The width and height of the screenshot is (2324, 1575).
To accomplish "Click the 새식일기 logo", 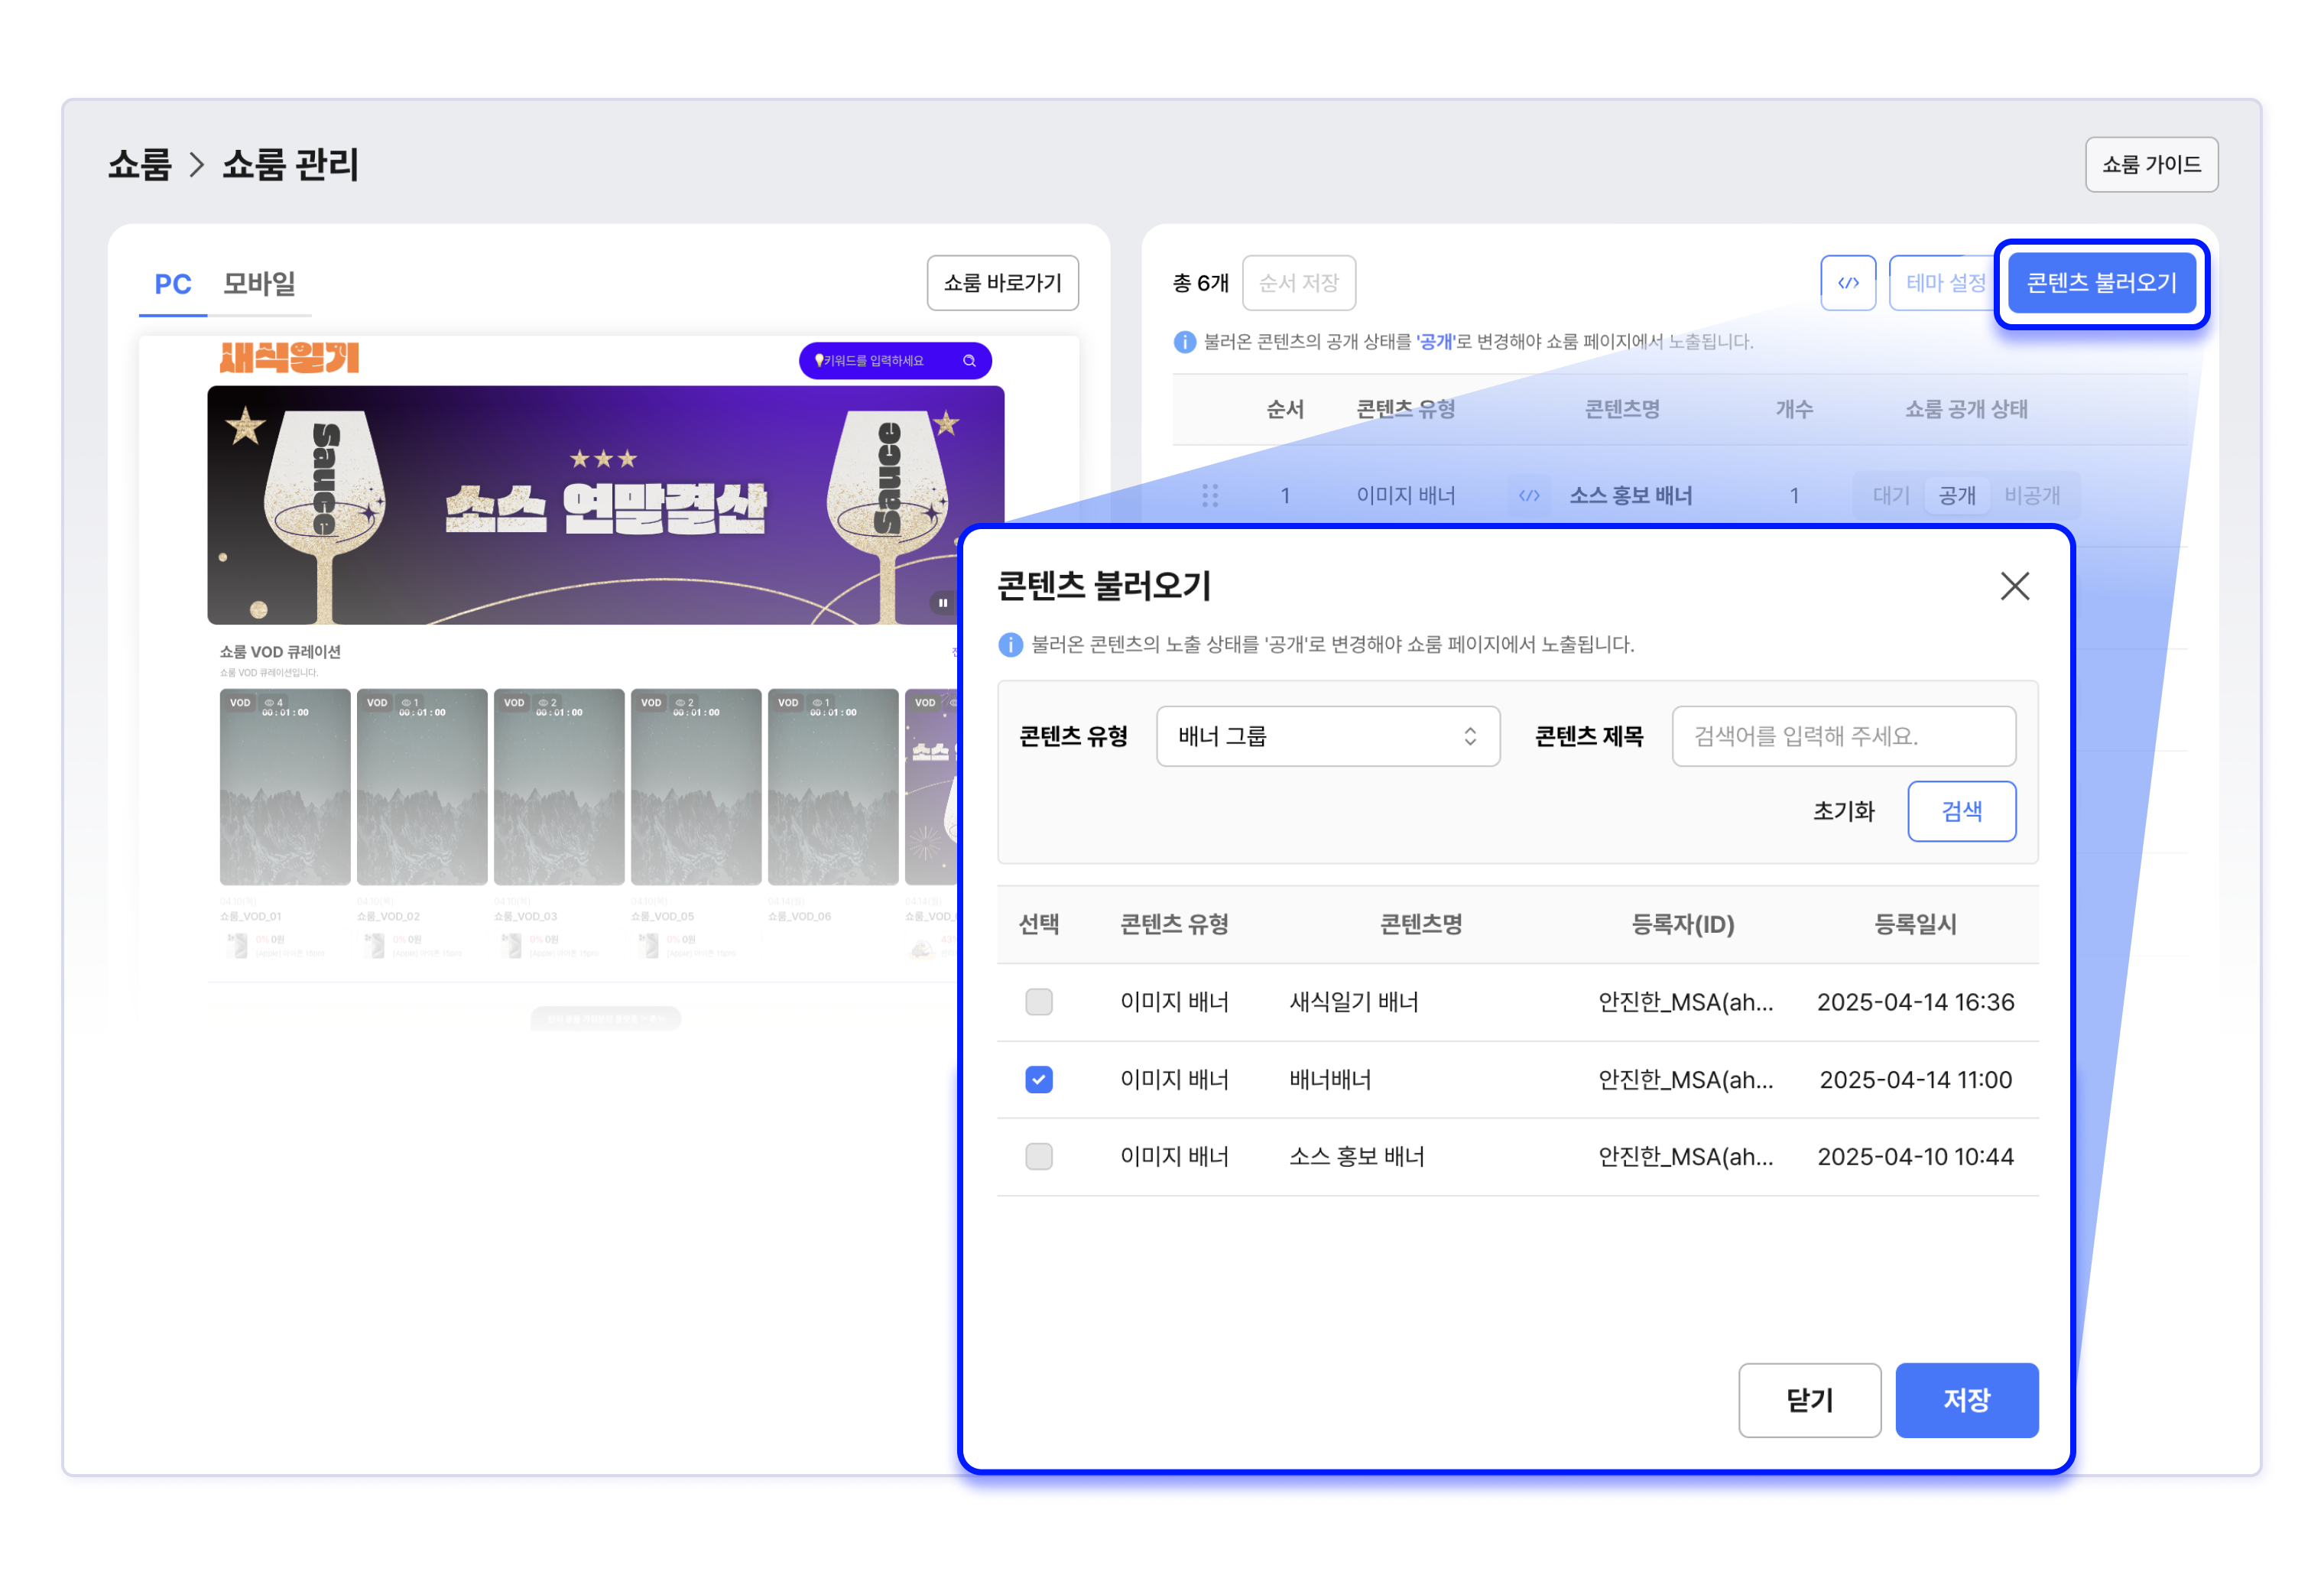I will coord(289,358).
